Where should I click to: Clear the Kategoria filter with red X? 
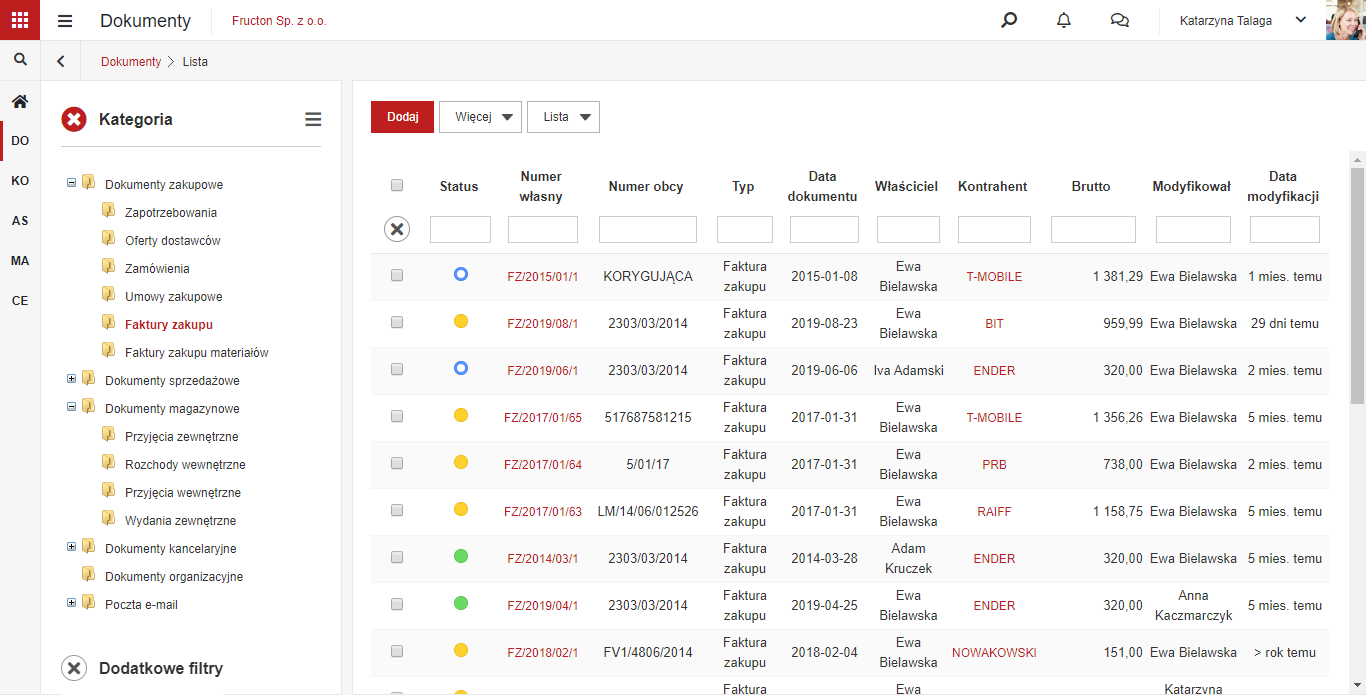coord(74,120)
